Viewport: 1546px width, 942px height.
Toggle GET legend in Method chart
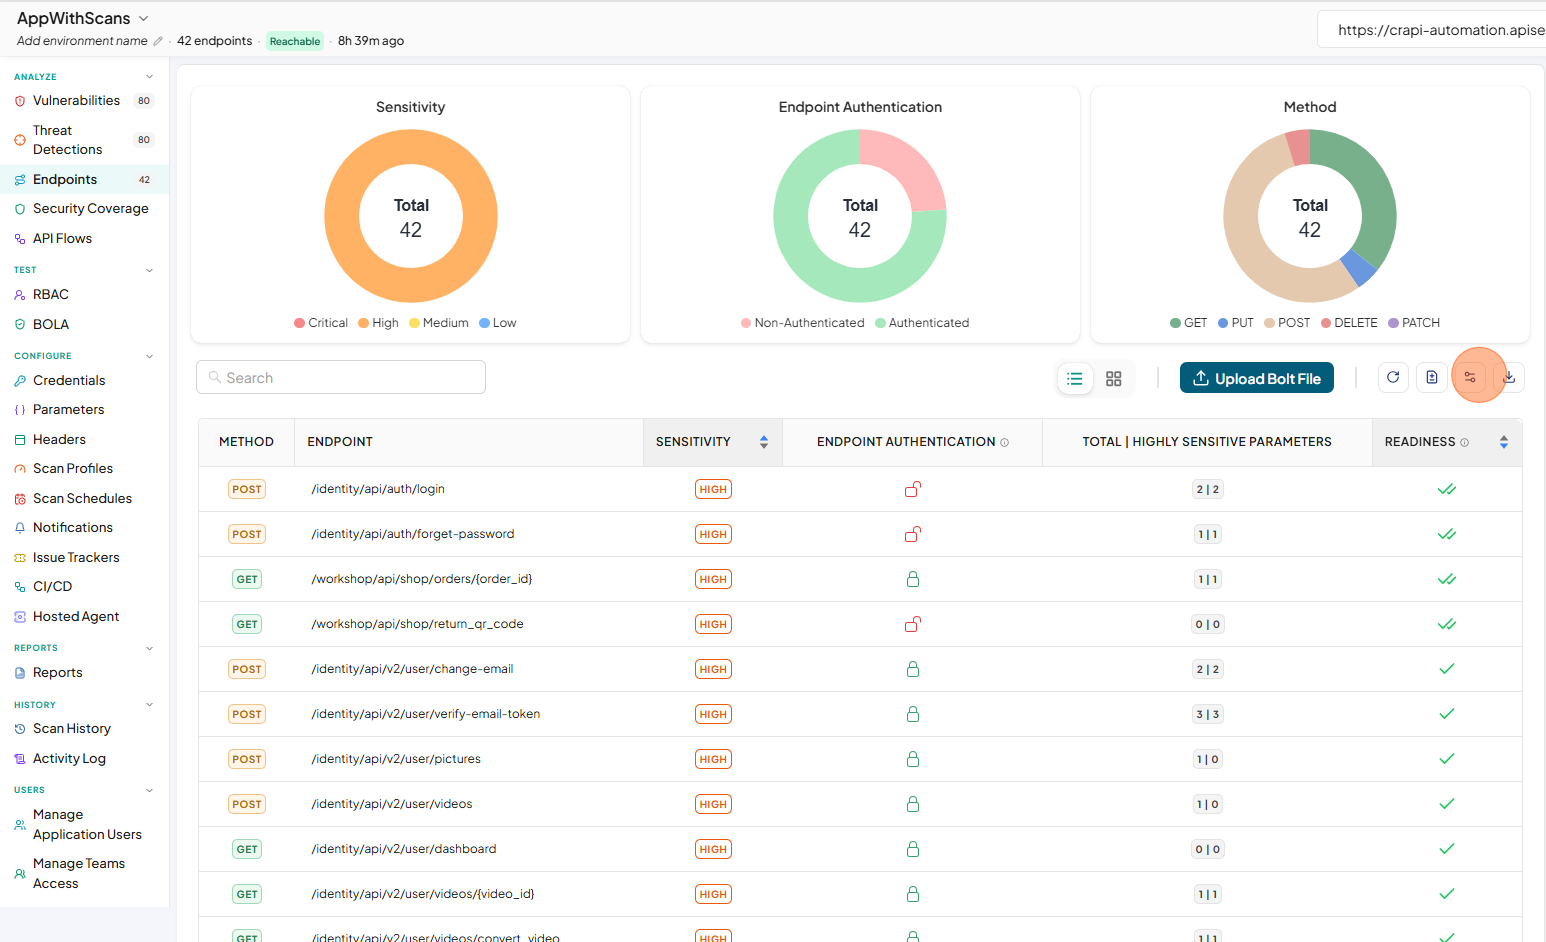coord(1188,323)
